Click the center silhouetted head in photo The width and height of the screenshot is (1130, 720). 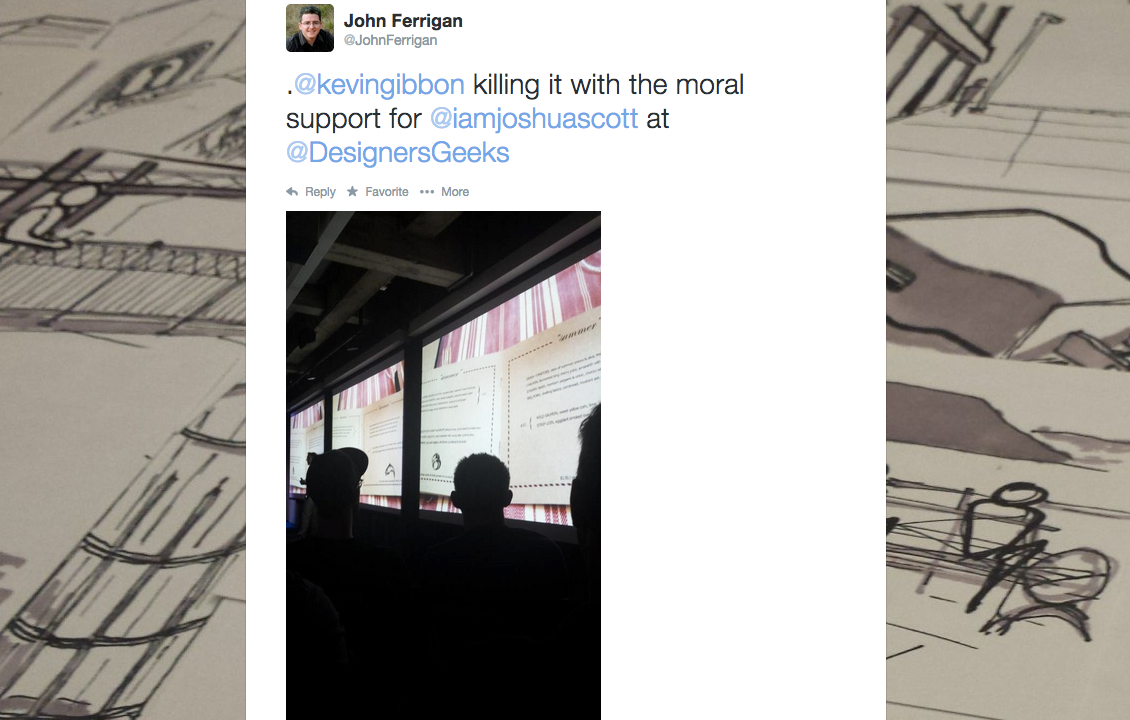481,481
